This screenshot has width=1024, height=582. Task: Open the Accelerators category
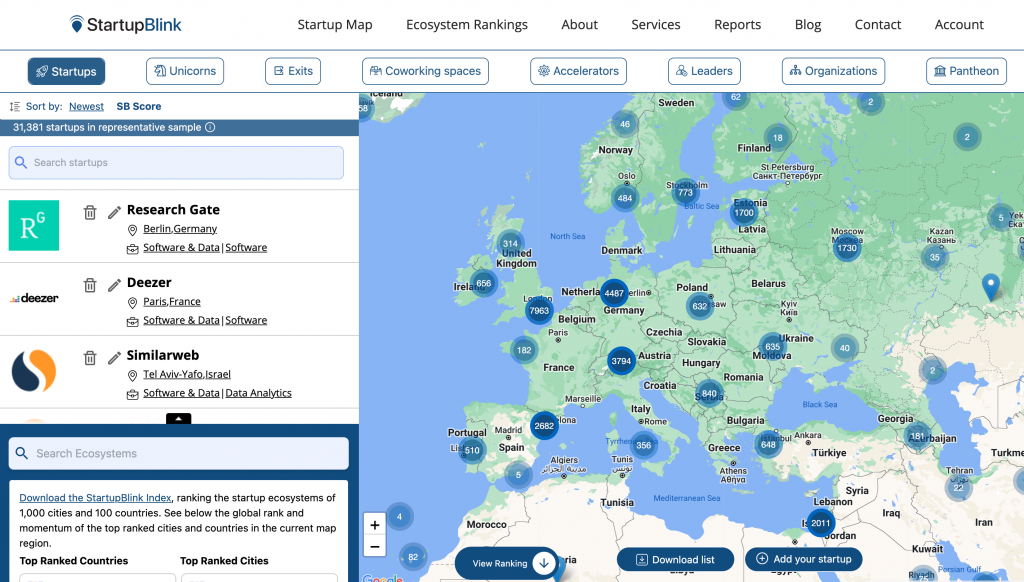578,71
